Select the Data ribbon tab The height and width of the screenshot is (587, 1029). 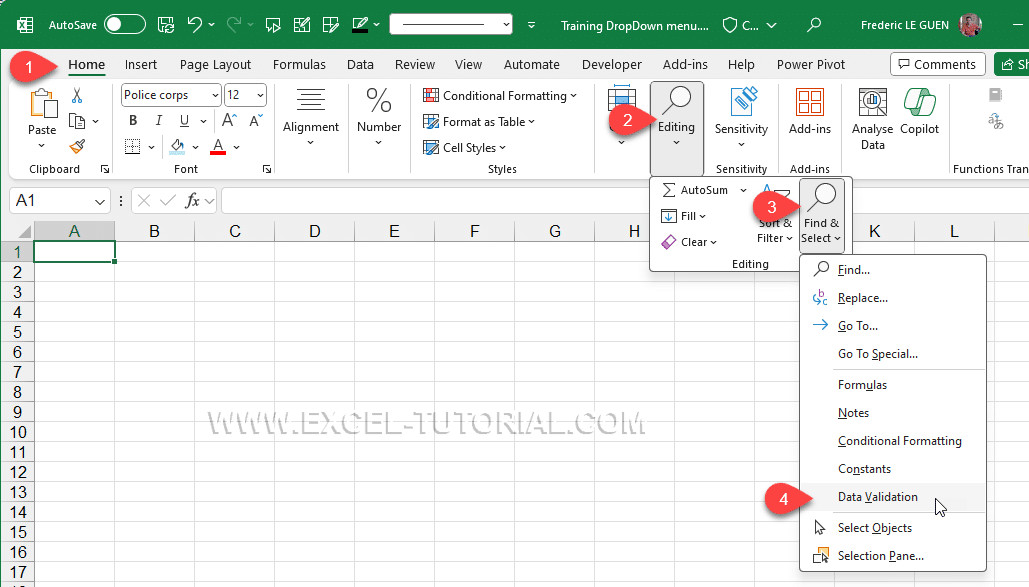(x=360, y=64)
